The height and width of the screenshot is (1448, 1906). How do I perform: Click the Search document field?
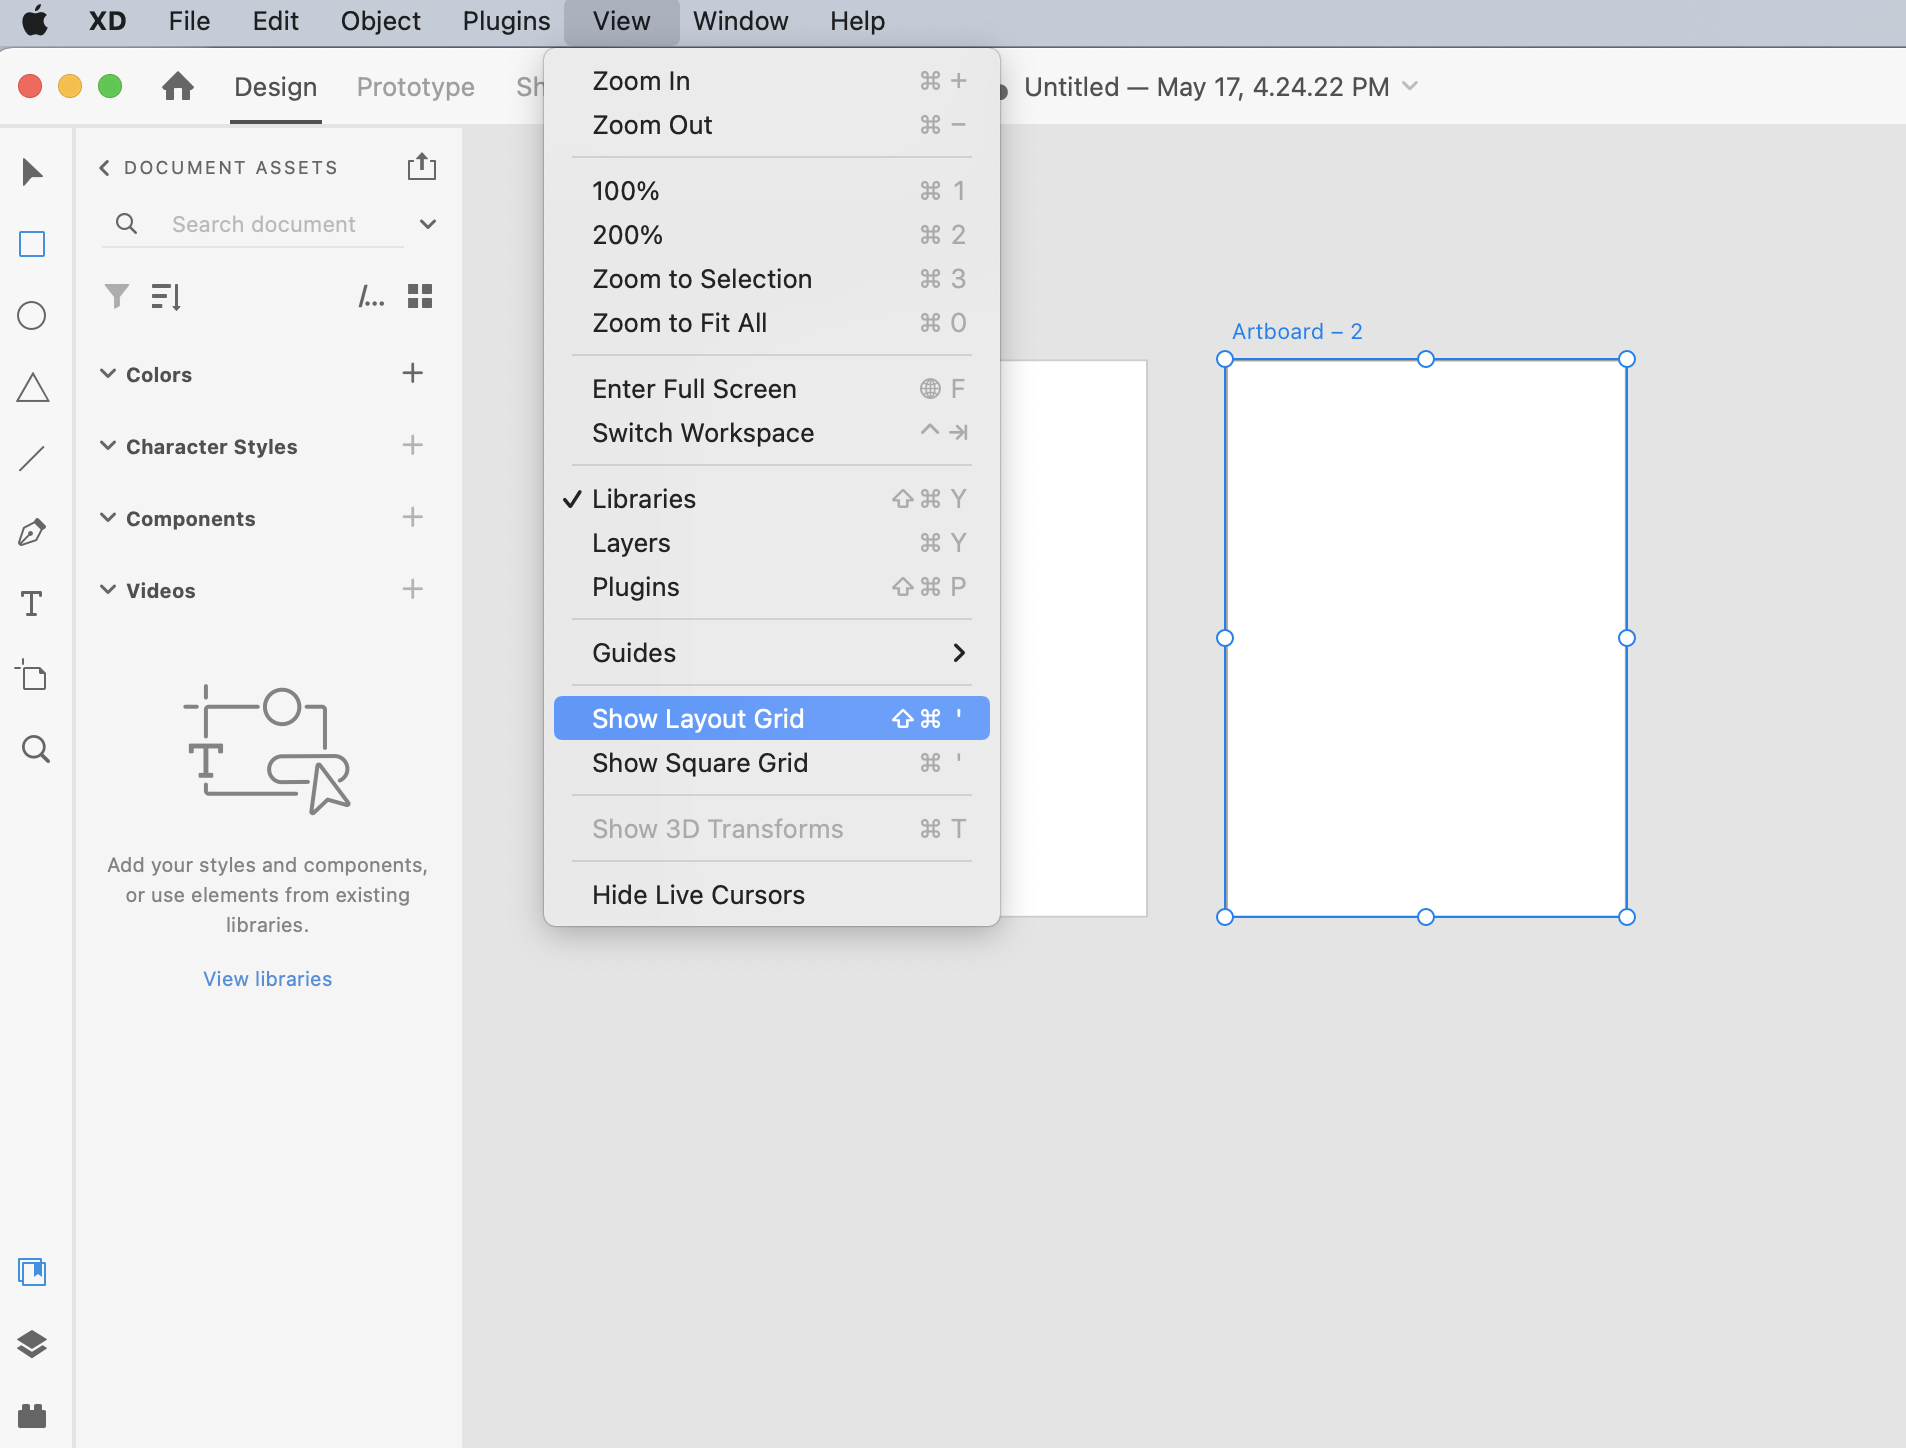tap(264, 224)
